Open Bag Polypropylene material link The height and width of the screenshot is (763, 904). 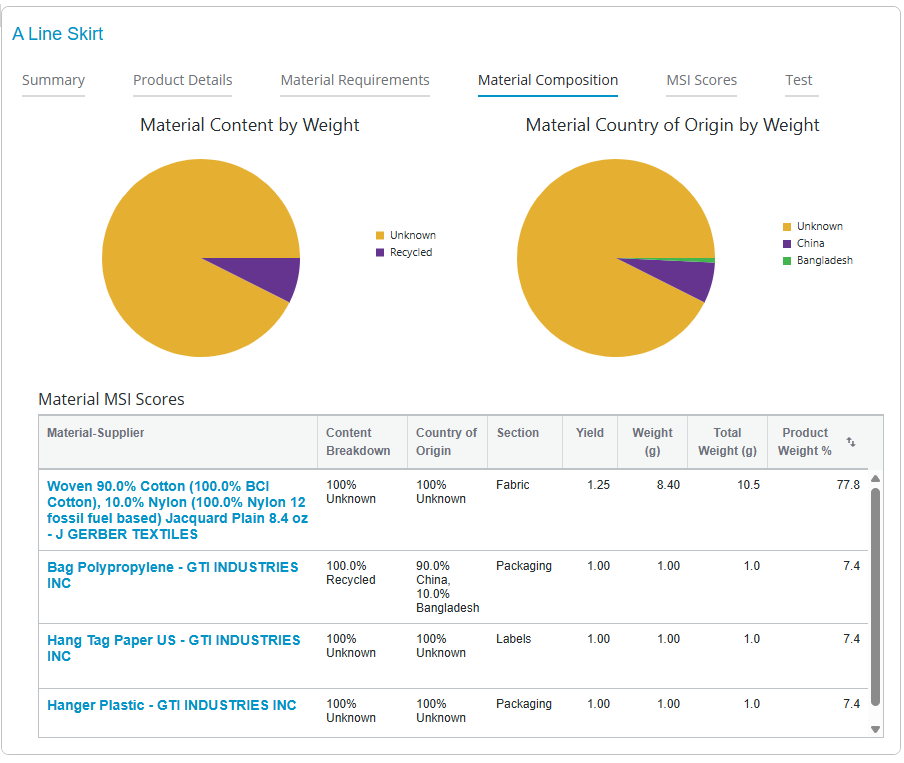tap(172, 575)
